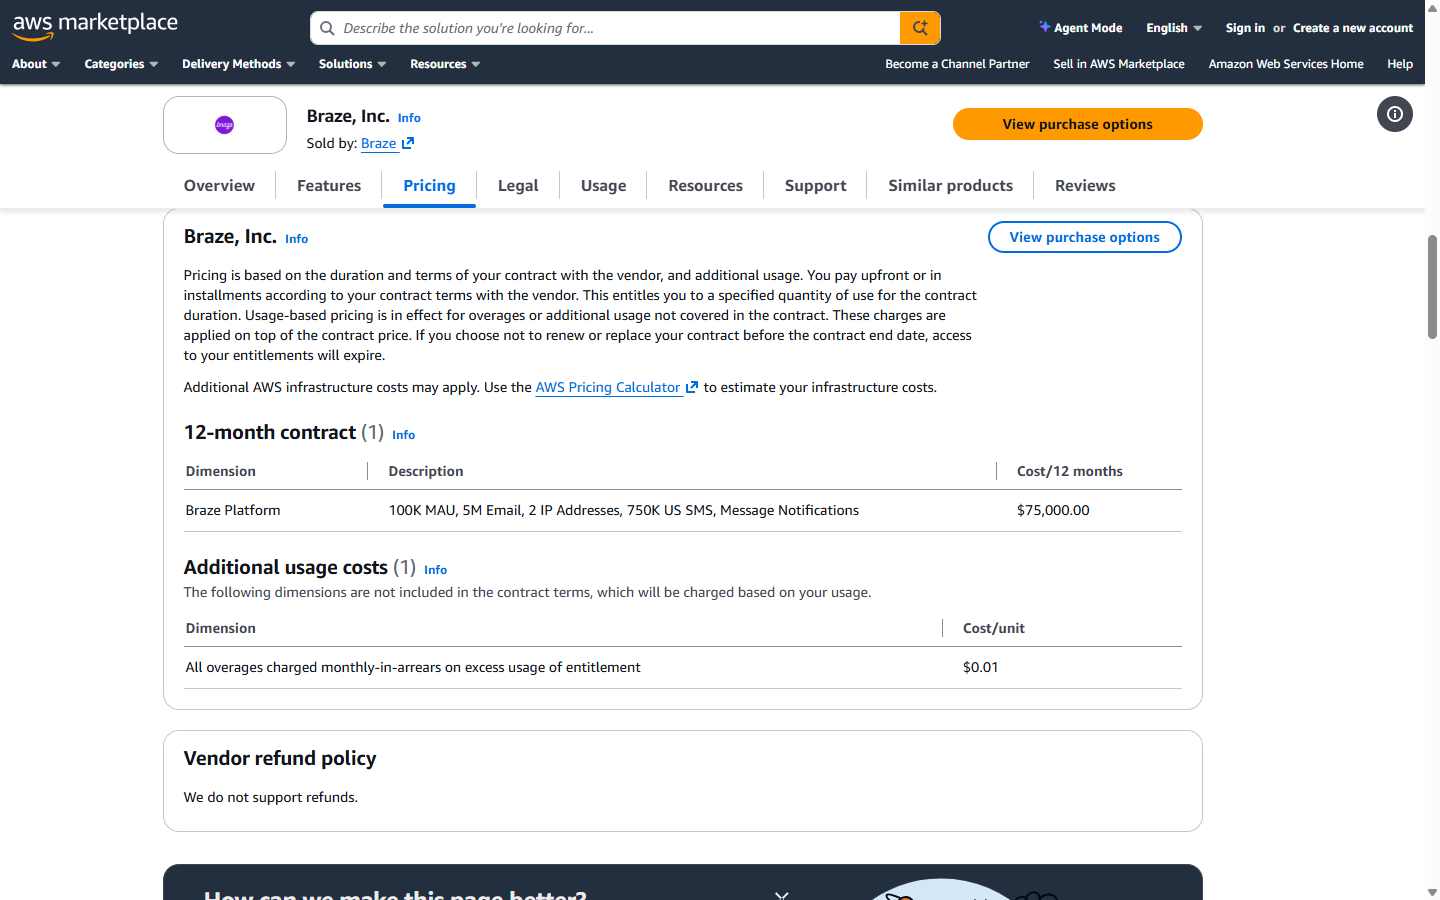This screenshot has height=900, width=1440.
Task: Switch to the Reviews tab
Action: [x=1085, y=186]
